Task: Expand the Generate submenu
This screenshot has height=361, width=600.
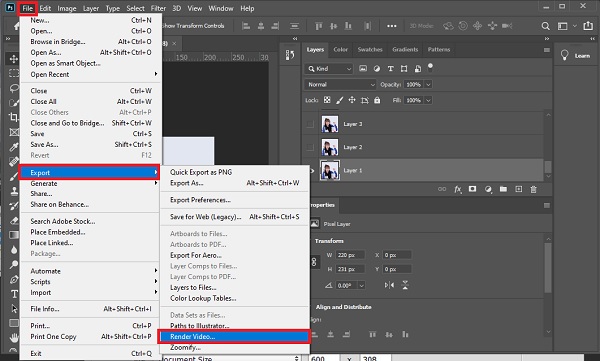Action: (91, 183)
